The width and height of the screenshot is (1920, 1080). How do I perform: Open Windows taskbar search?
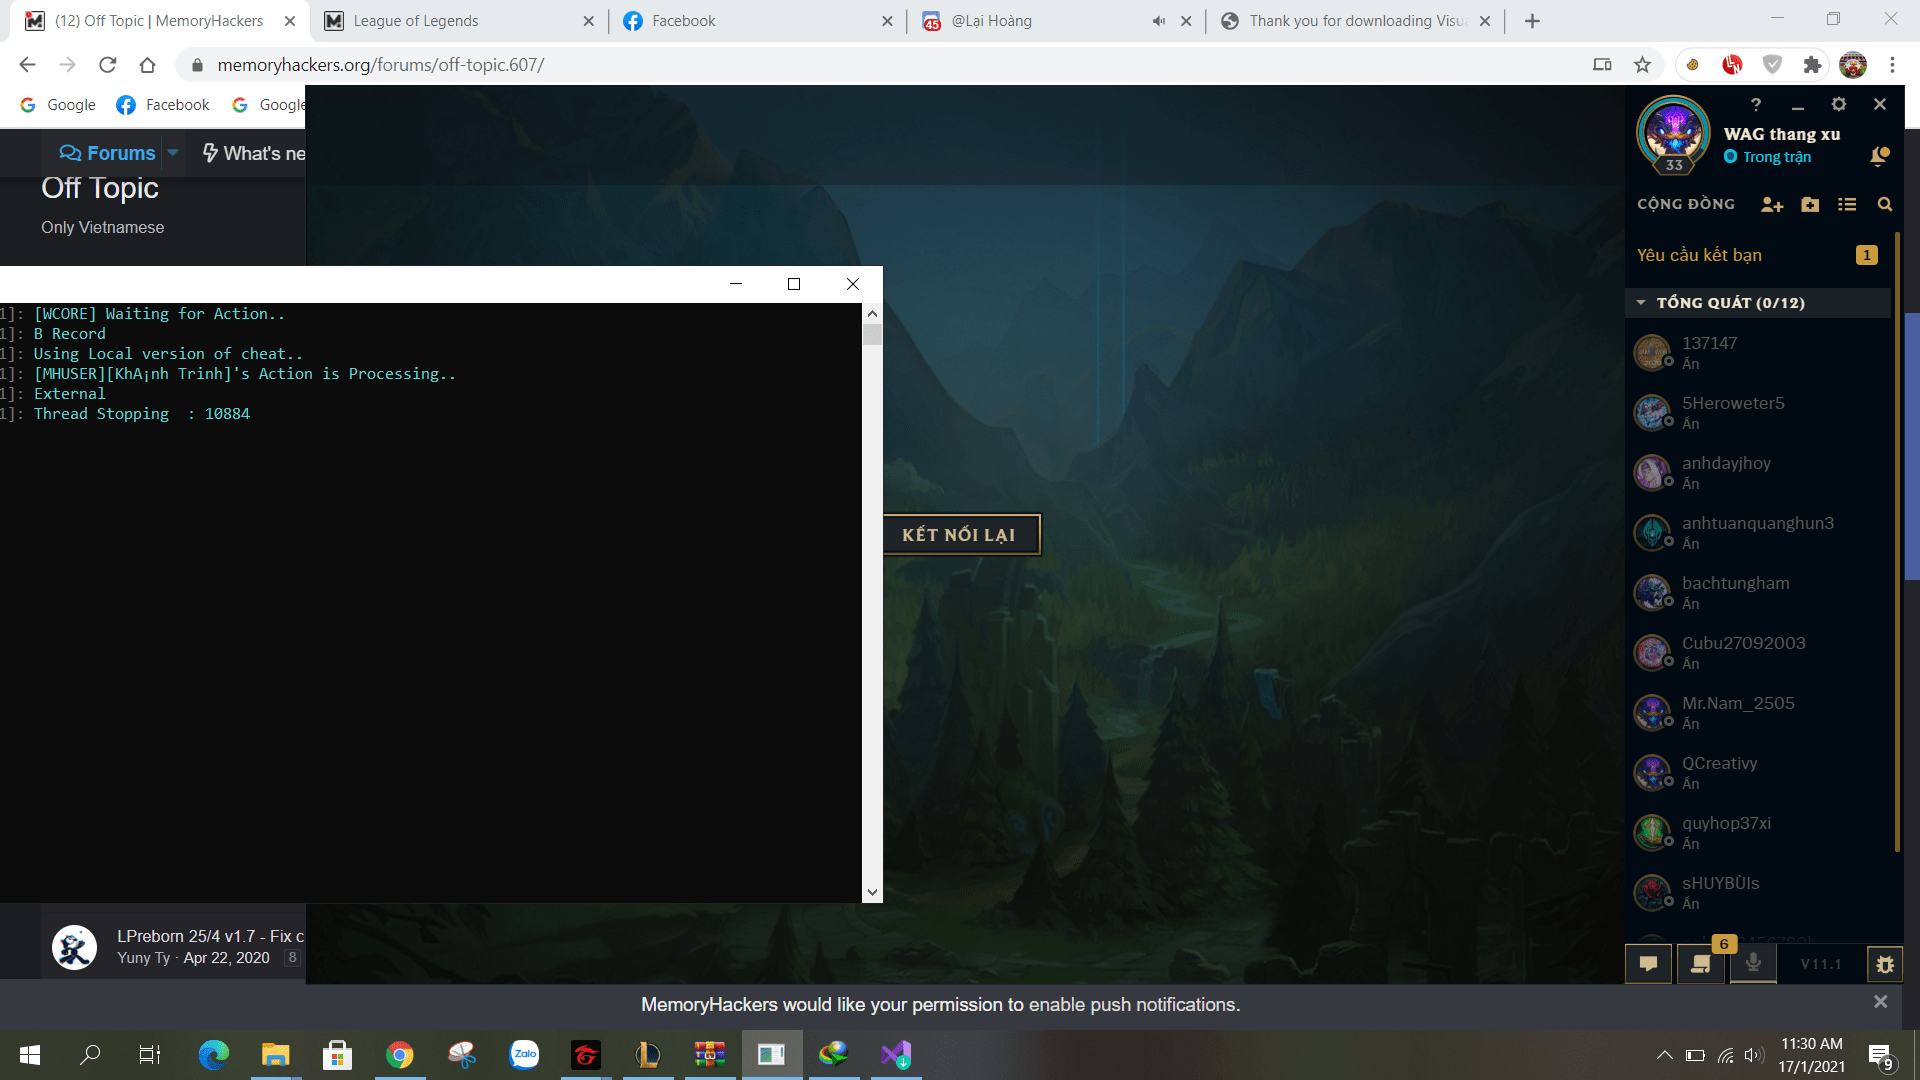click(90, 1054)
